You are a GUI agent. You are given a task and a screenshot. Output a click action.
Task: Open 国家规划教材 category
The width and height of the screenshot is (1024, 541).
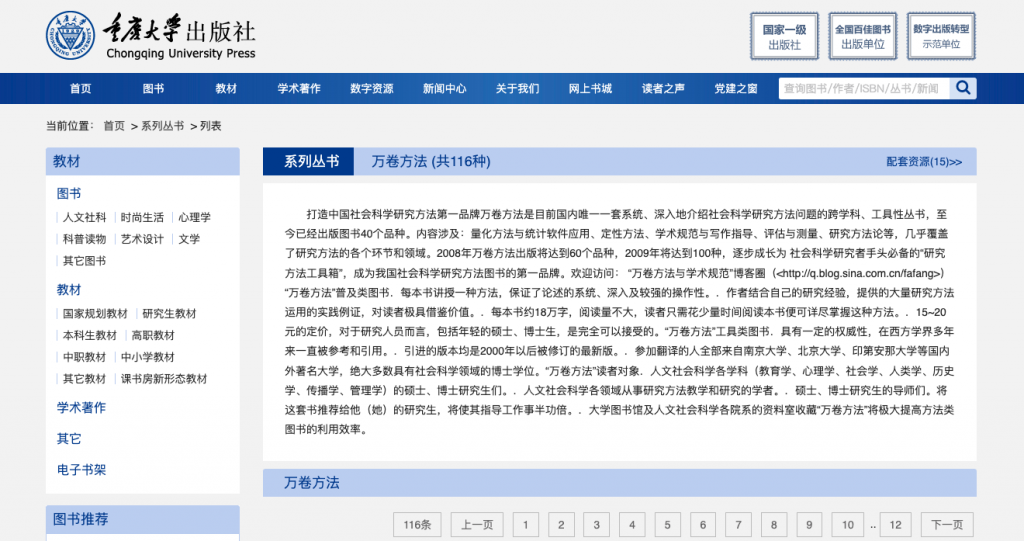click(95, 313)
